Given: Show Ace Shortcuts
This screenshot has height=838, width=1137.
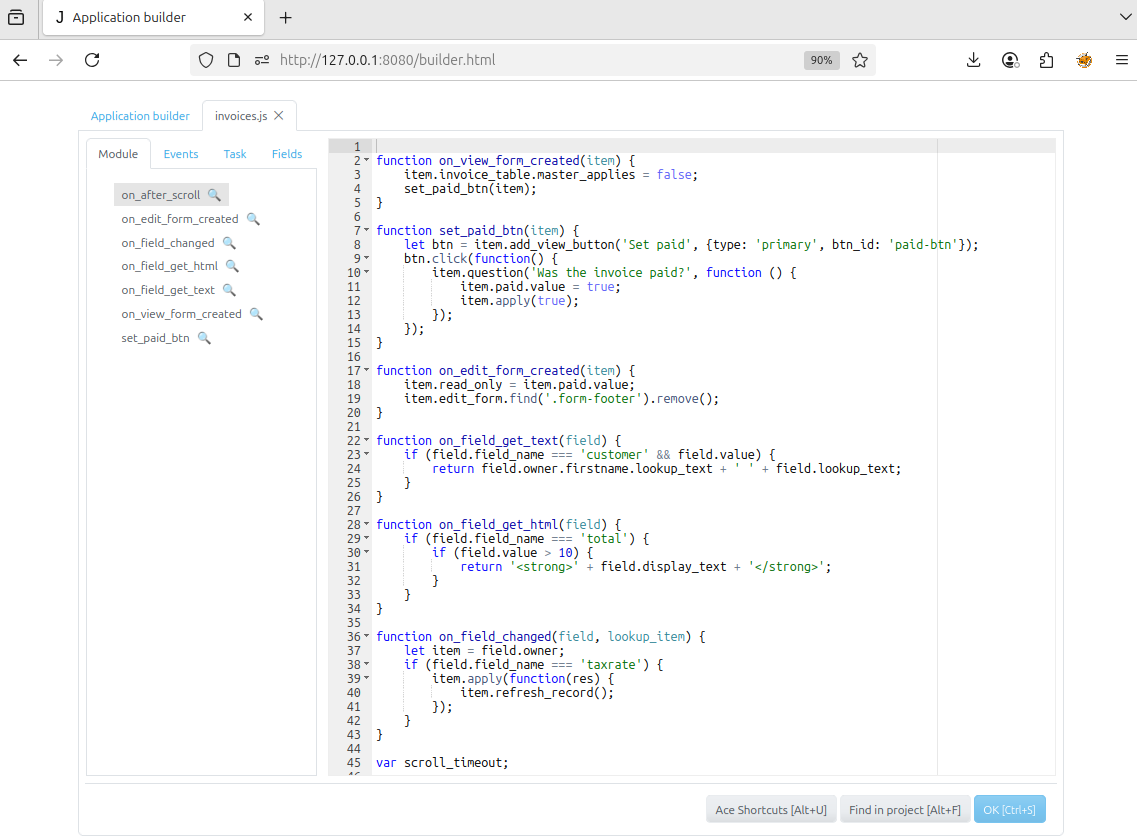Looking at the screenshot, I should [x=771, y=809].
